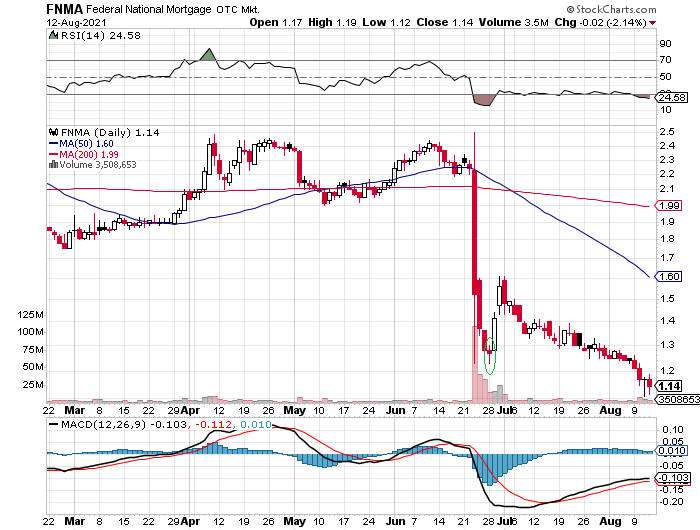700x530 pixels.
Task: Click the MA(50) 1.60 legend entry
Action: point(81,143)
